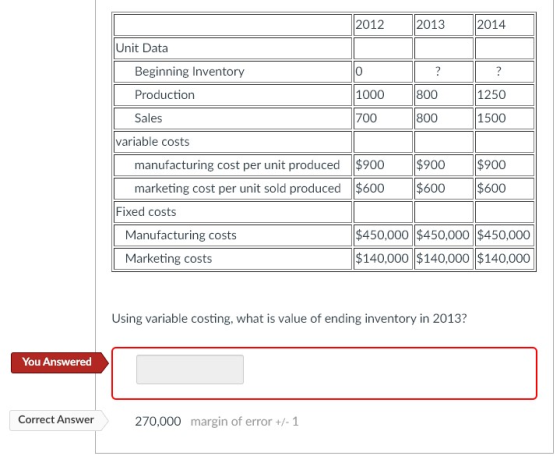
Task: Select marketing cost per unit sold label
Action: [238, 188]
